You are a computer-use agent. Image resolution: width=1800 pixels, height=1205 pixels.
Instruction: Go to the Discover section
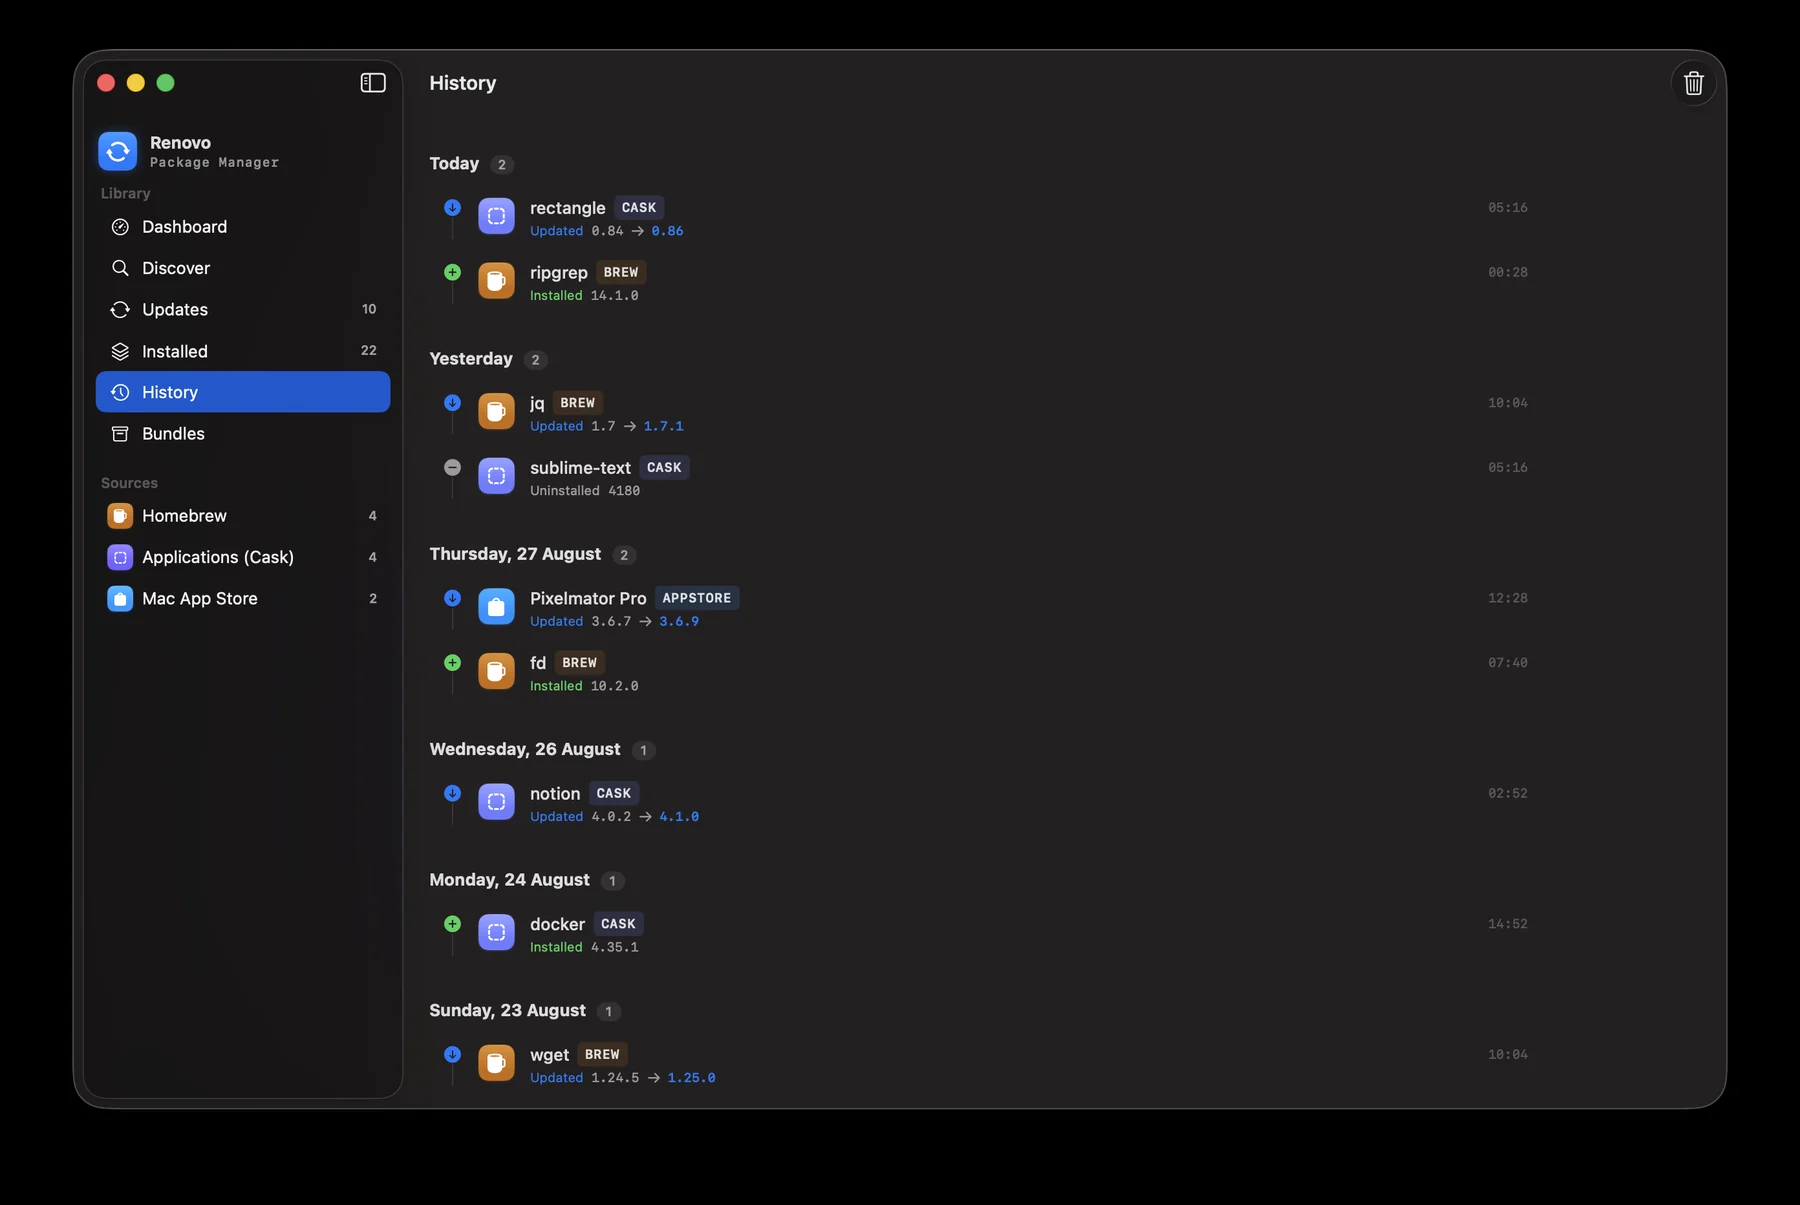(x=243, y=268)
